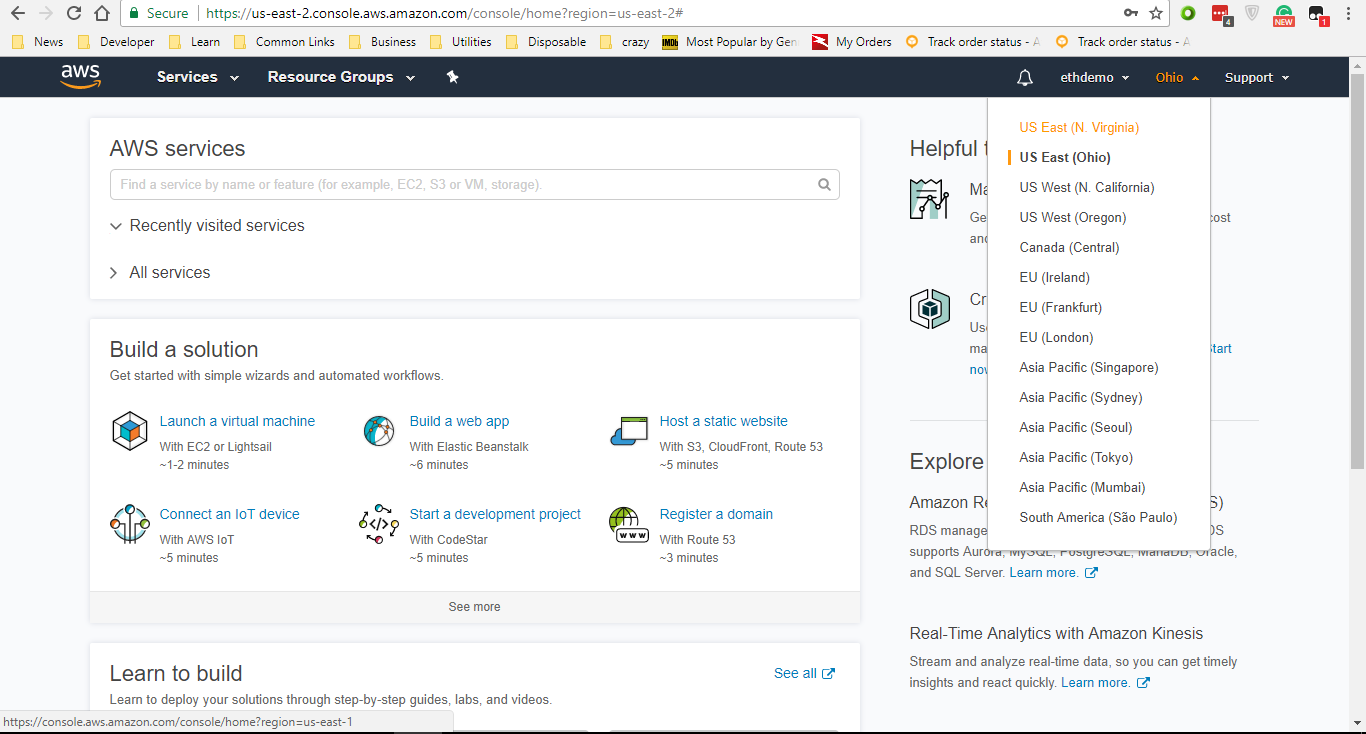1366x734 pixels.
Task: Open the Resource Groups dropdown
Action: (x=341, y=77)
